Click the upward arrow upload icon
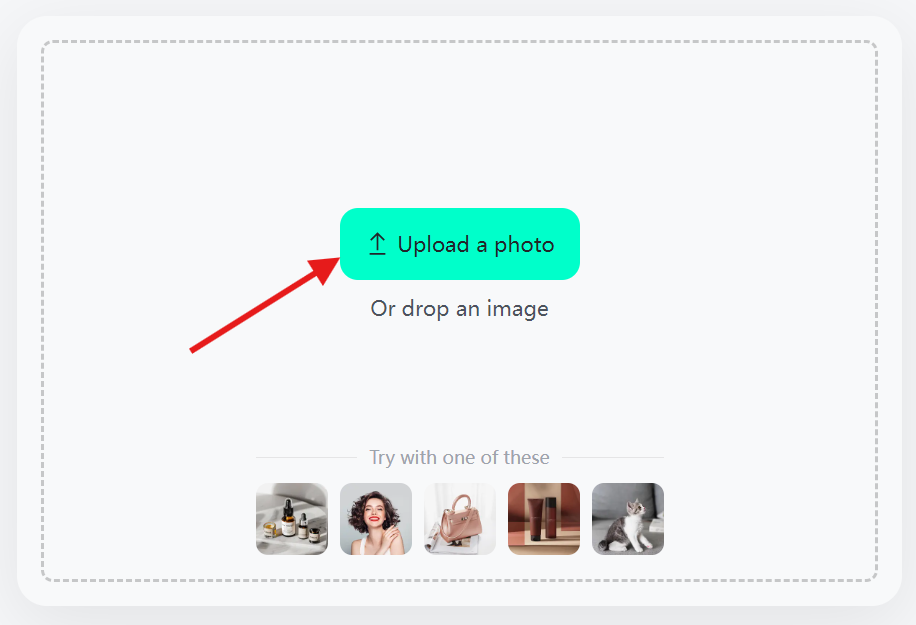 377,244
